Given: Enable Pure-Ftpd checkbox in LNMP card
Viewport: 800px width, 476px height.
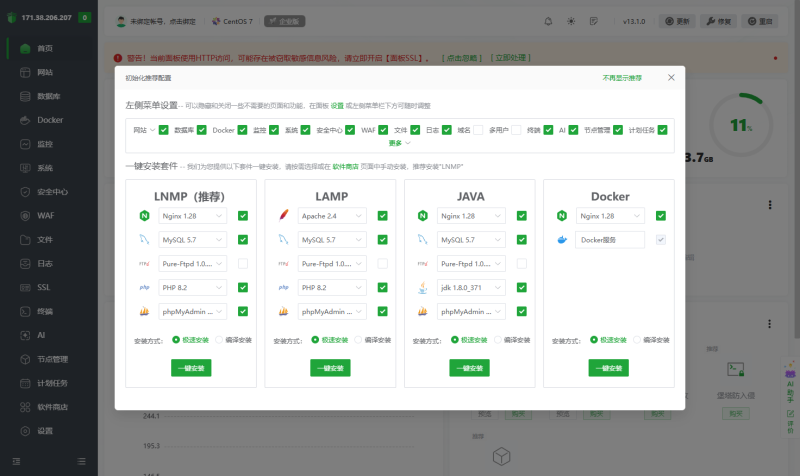Looking at the screenshot, I should pyautogui.click(x=243, y=264).
